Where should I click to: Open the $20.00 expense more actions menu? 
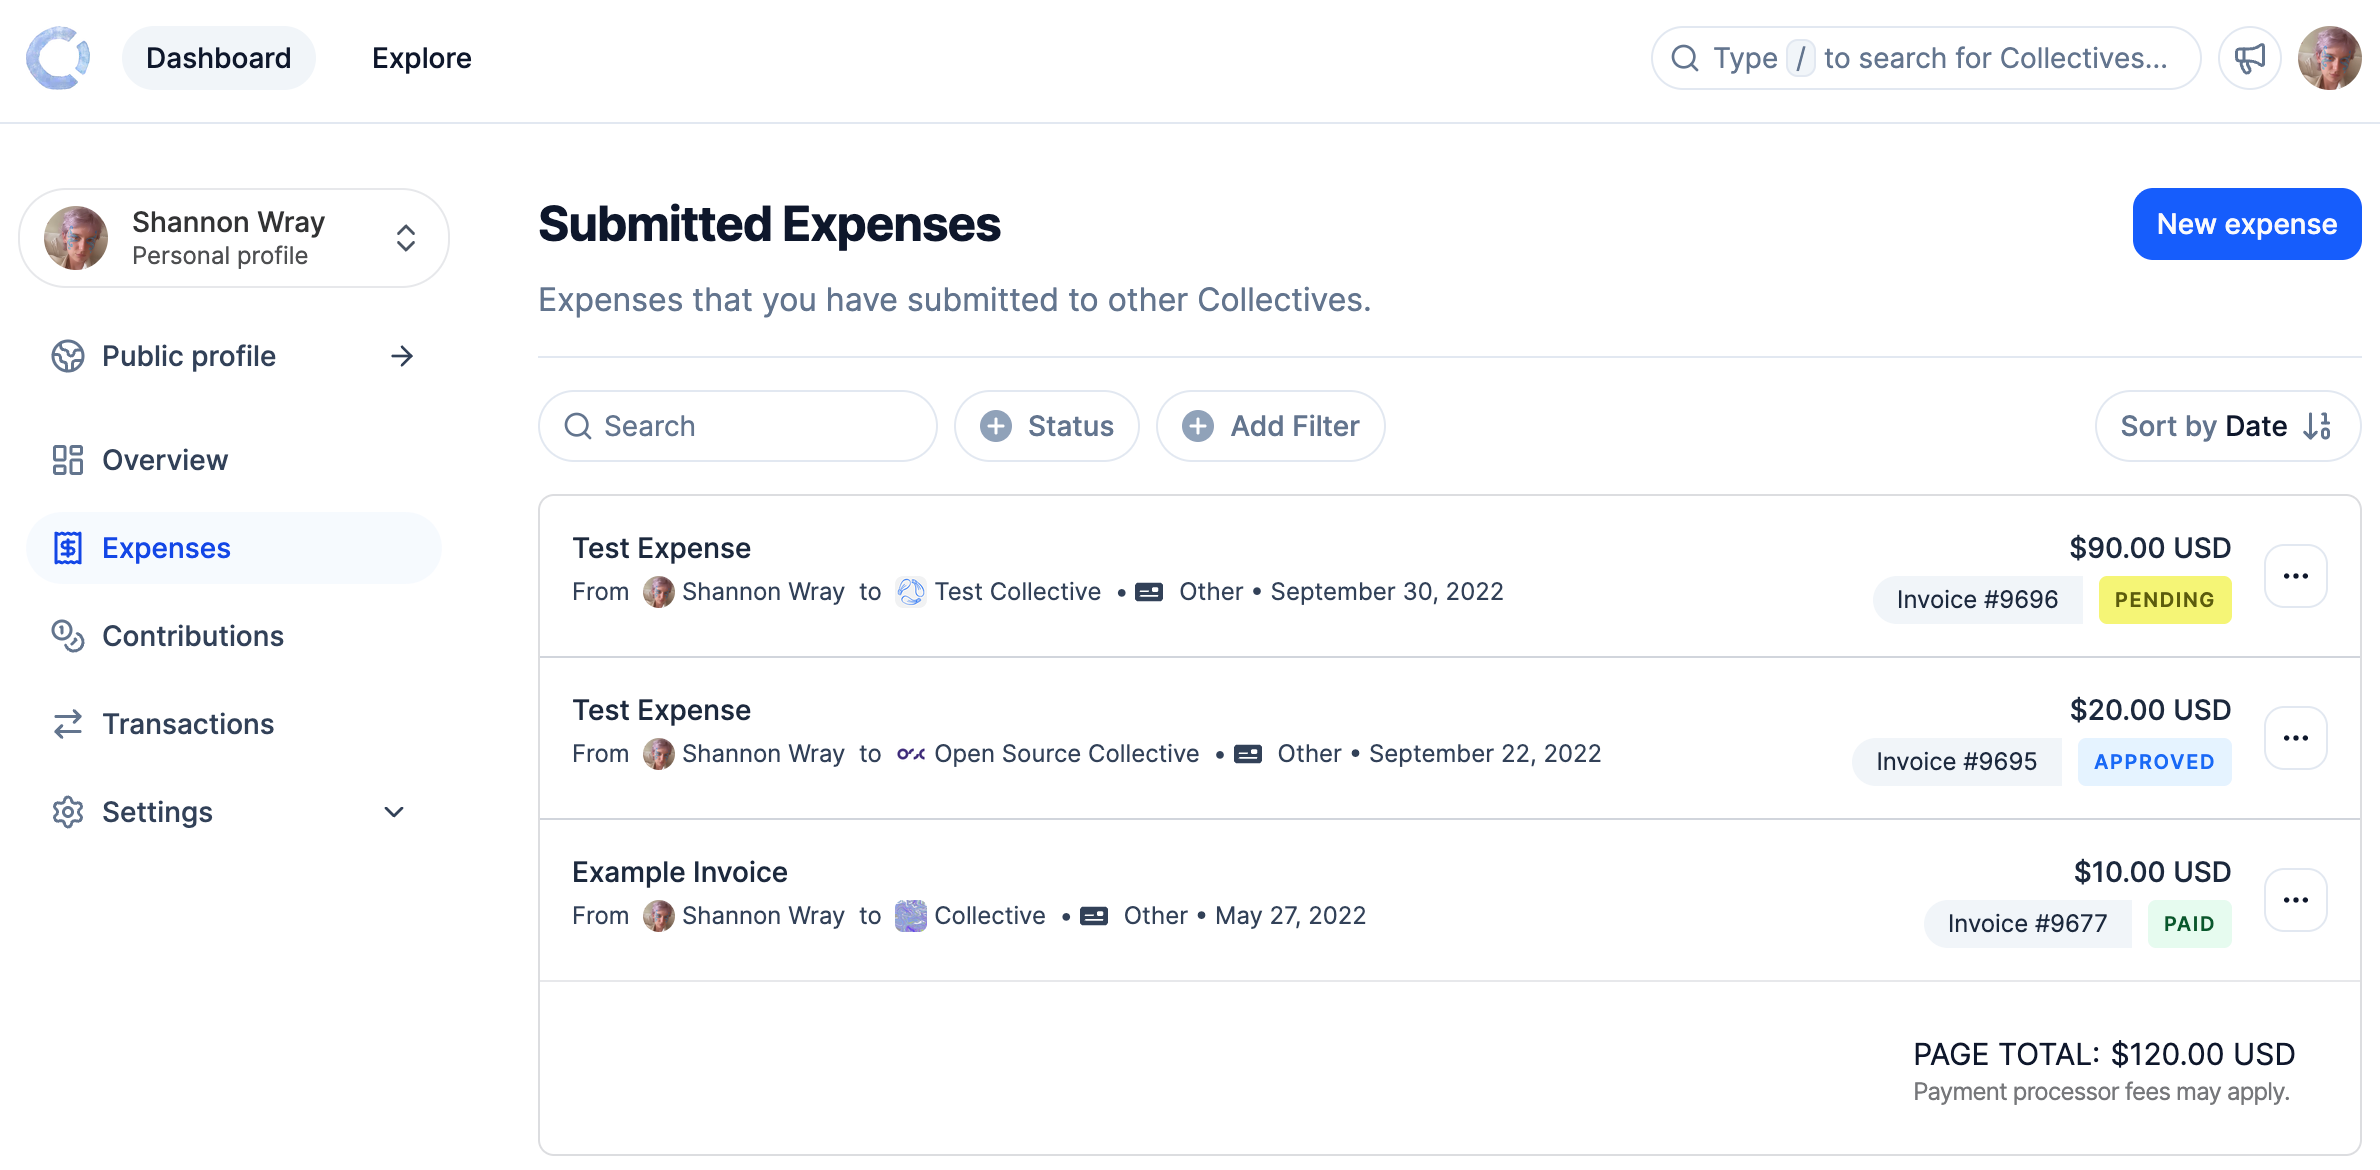click(2295, 738)
